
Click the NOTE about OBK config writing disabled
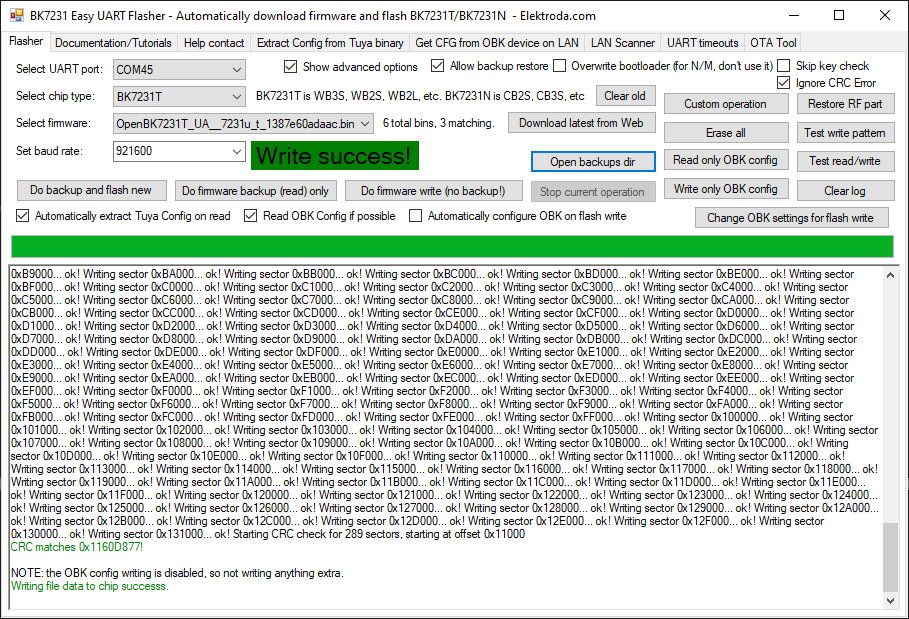point(177,573)
